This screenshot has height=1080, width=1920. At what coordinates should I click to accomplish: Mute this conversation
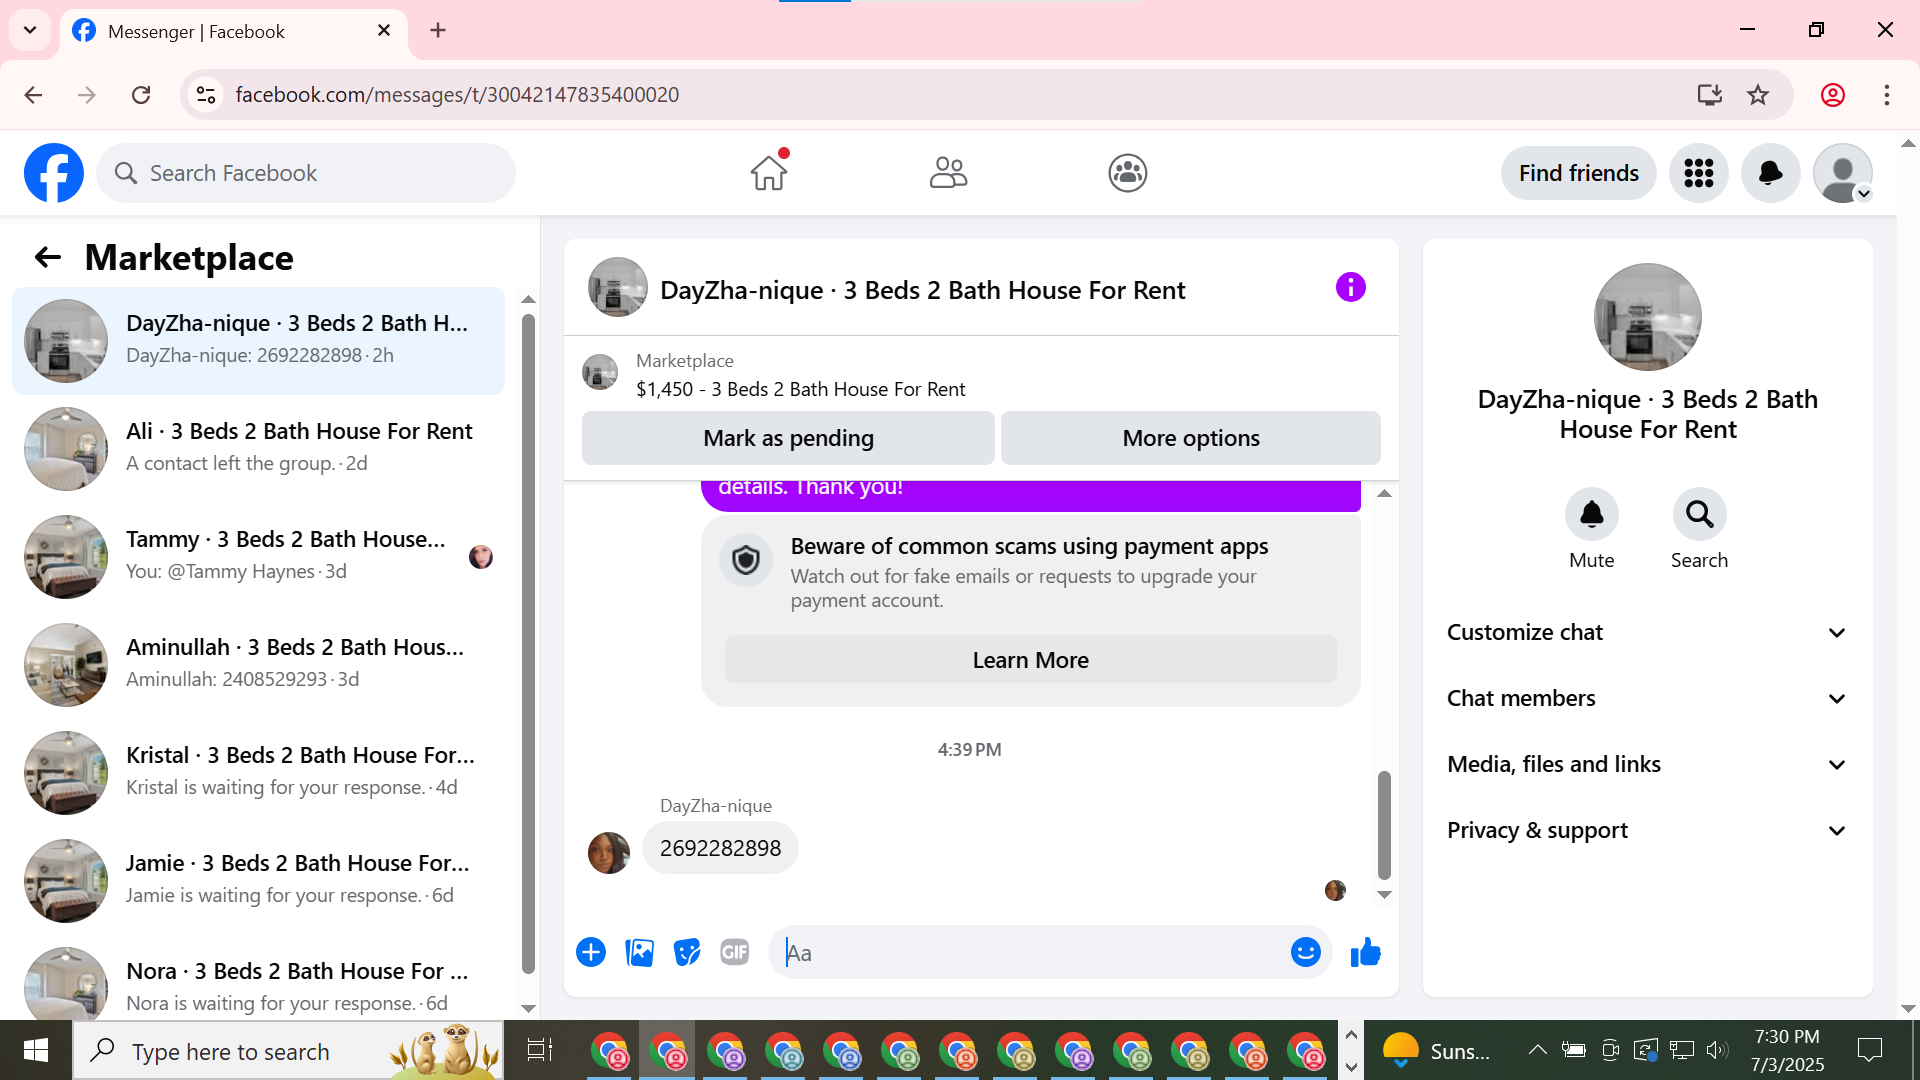pos(1591,515)
